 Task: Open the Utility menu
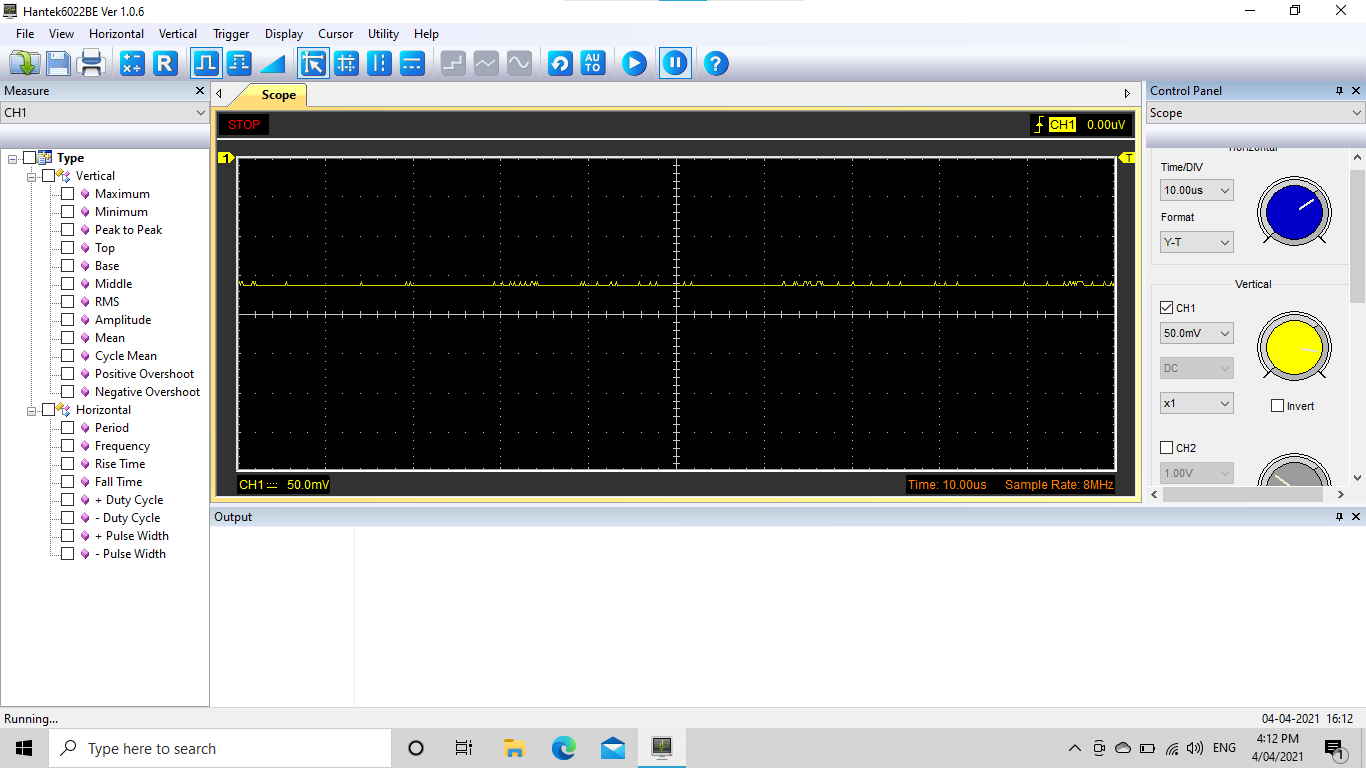coord(383,34)
